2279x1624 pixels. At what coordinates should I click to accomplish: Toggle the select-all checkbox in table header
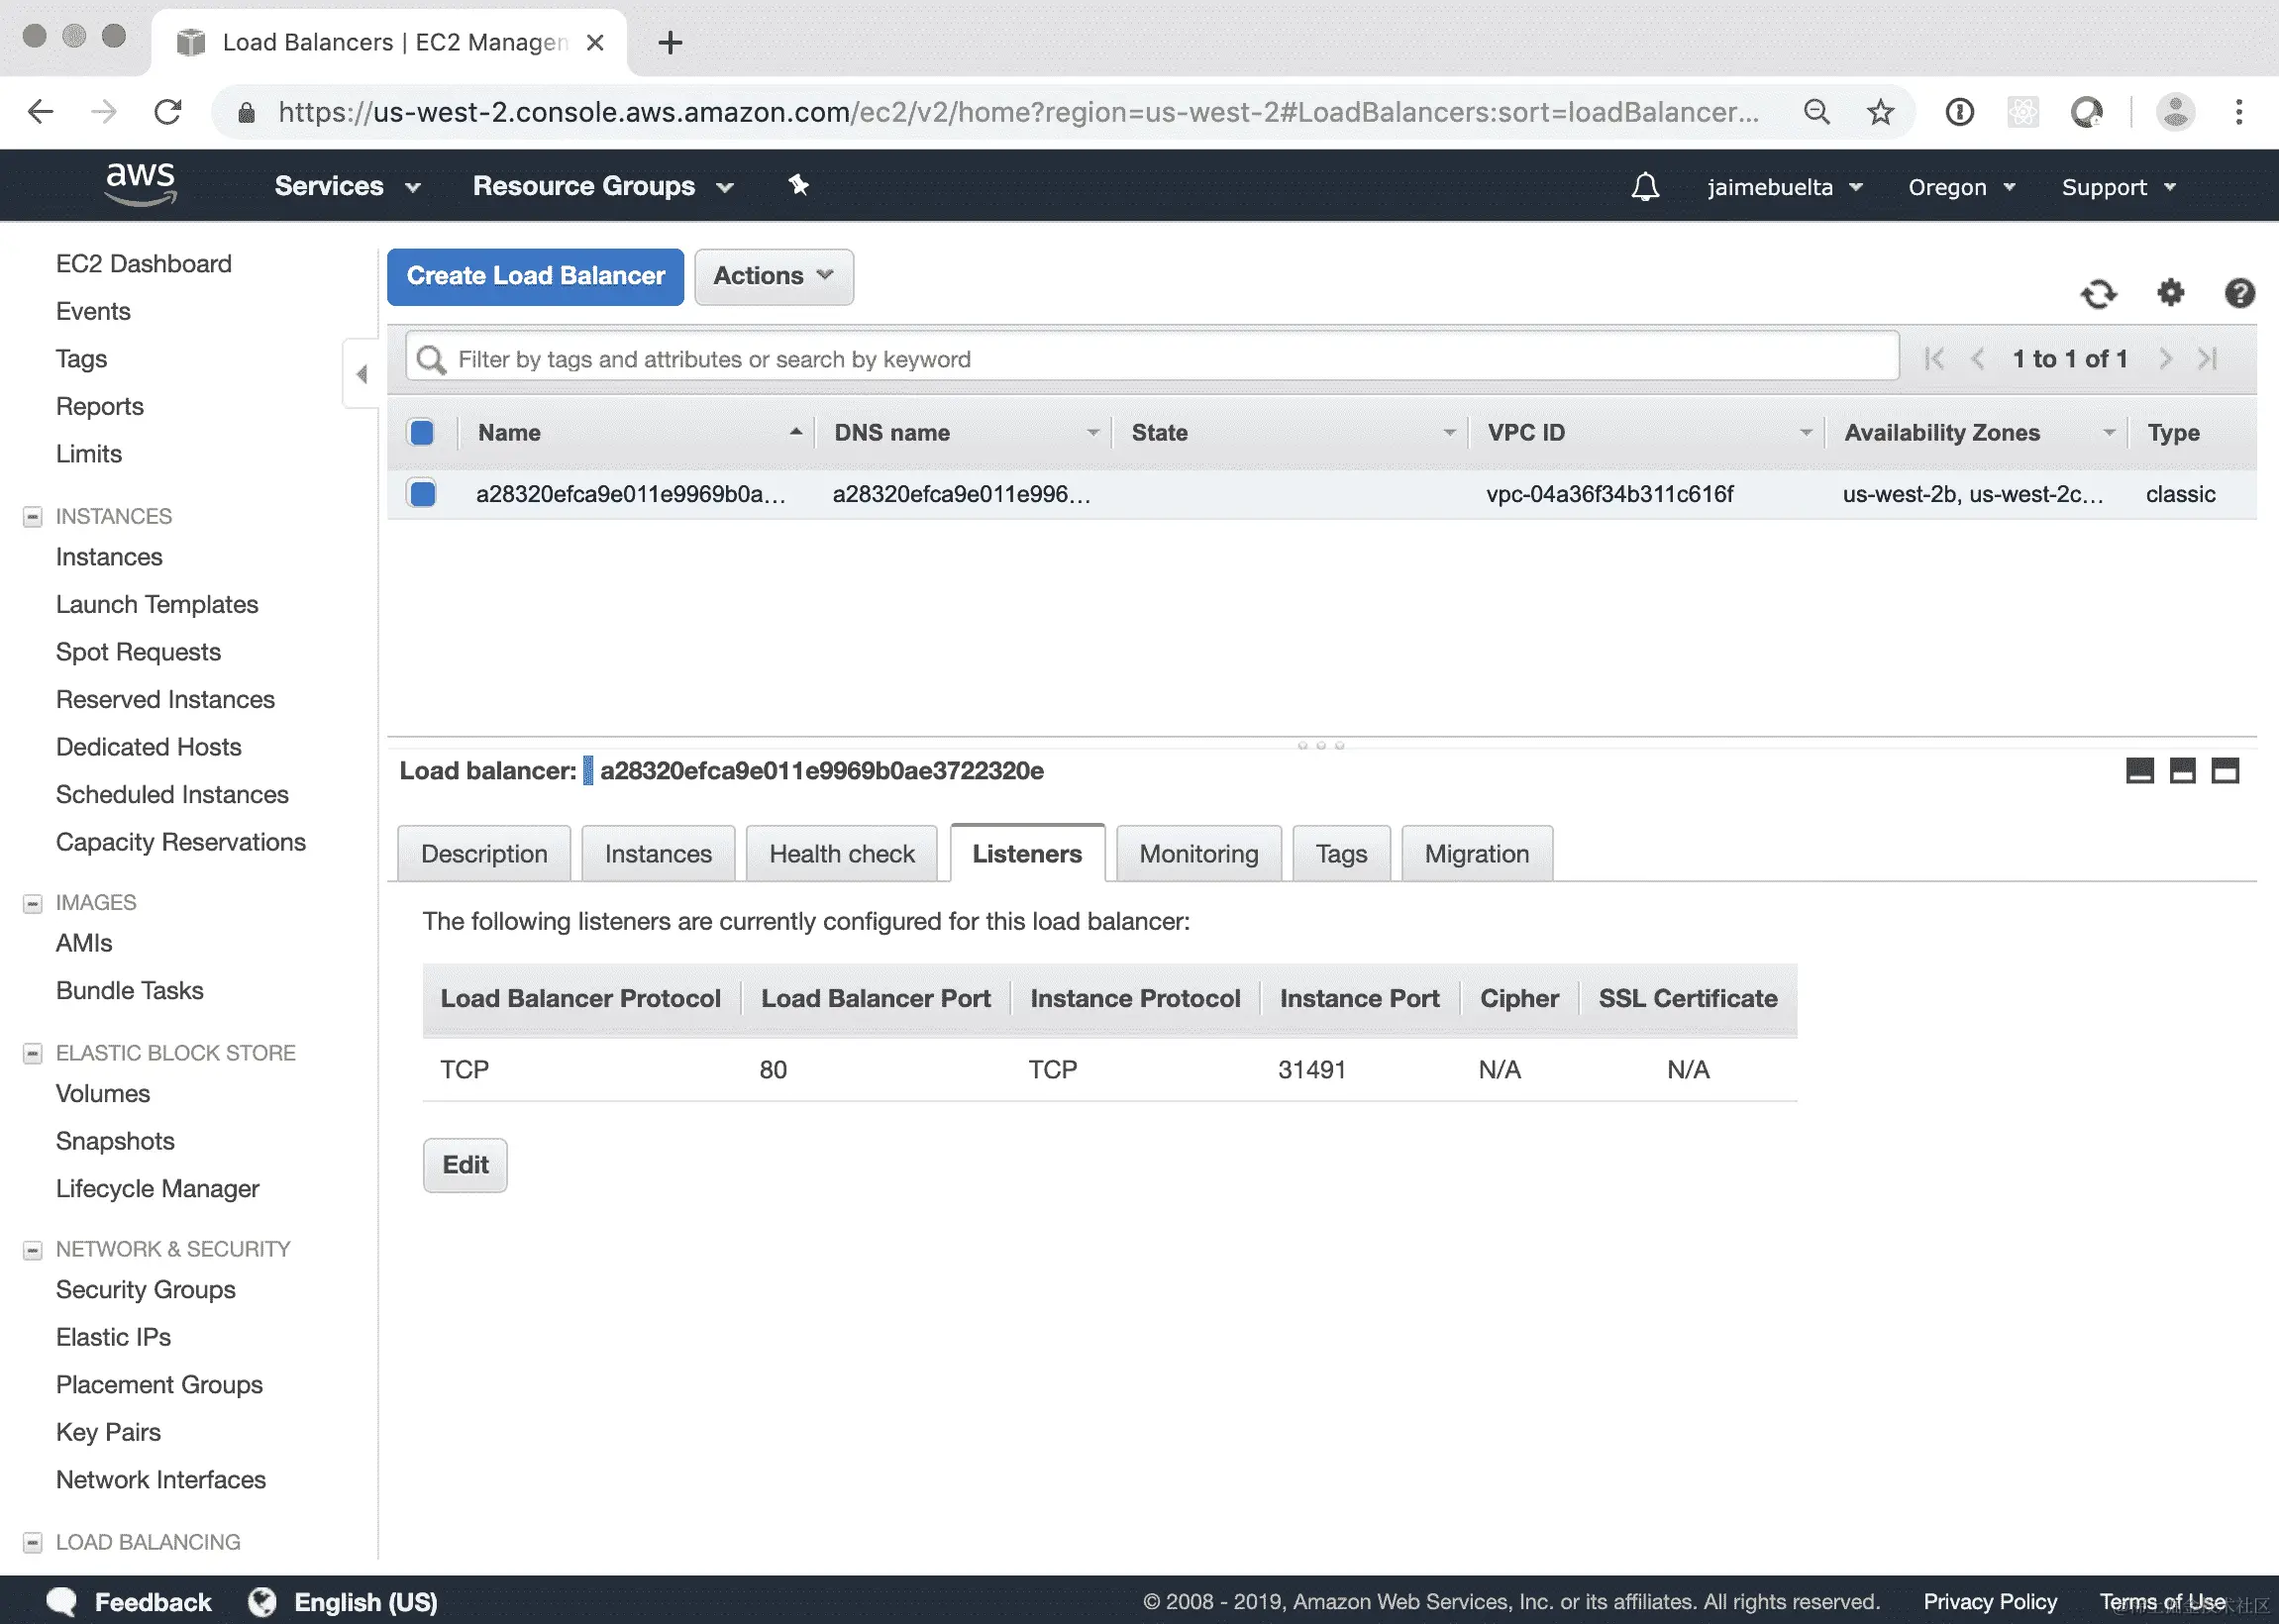click(x=422, y=433)
